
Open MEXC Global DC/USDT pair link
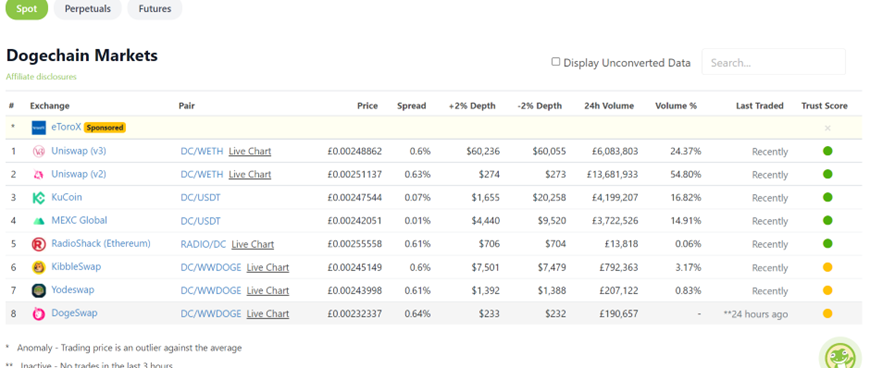click(x=200, y=221)
